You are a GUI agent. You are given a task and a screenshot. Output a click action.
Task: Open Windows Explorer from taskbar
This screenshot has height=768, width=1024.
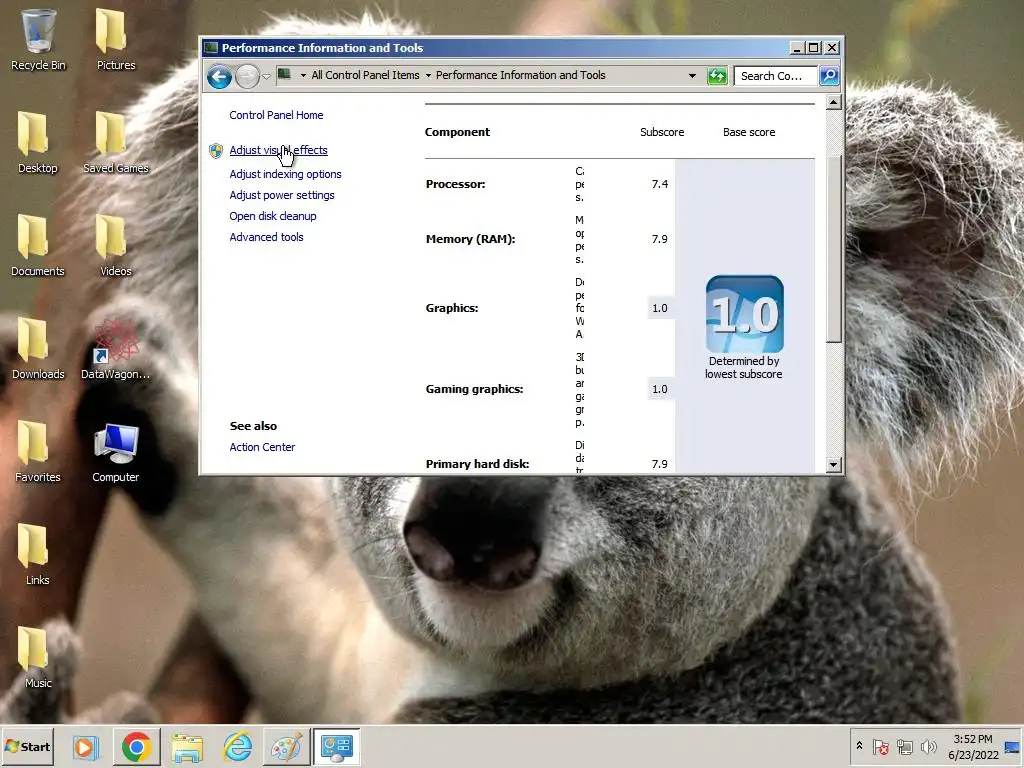pyautogui.click(x=187, y=747)
